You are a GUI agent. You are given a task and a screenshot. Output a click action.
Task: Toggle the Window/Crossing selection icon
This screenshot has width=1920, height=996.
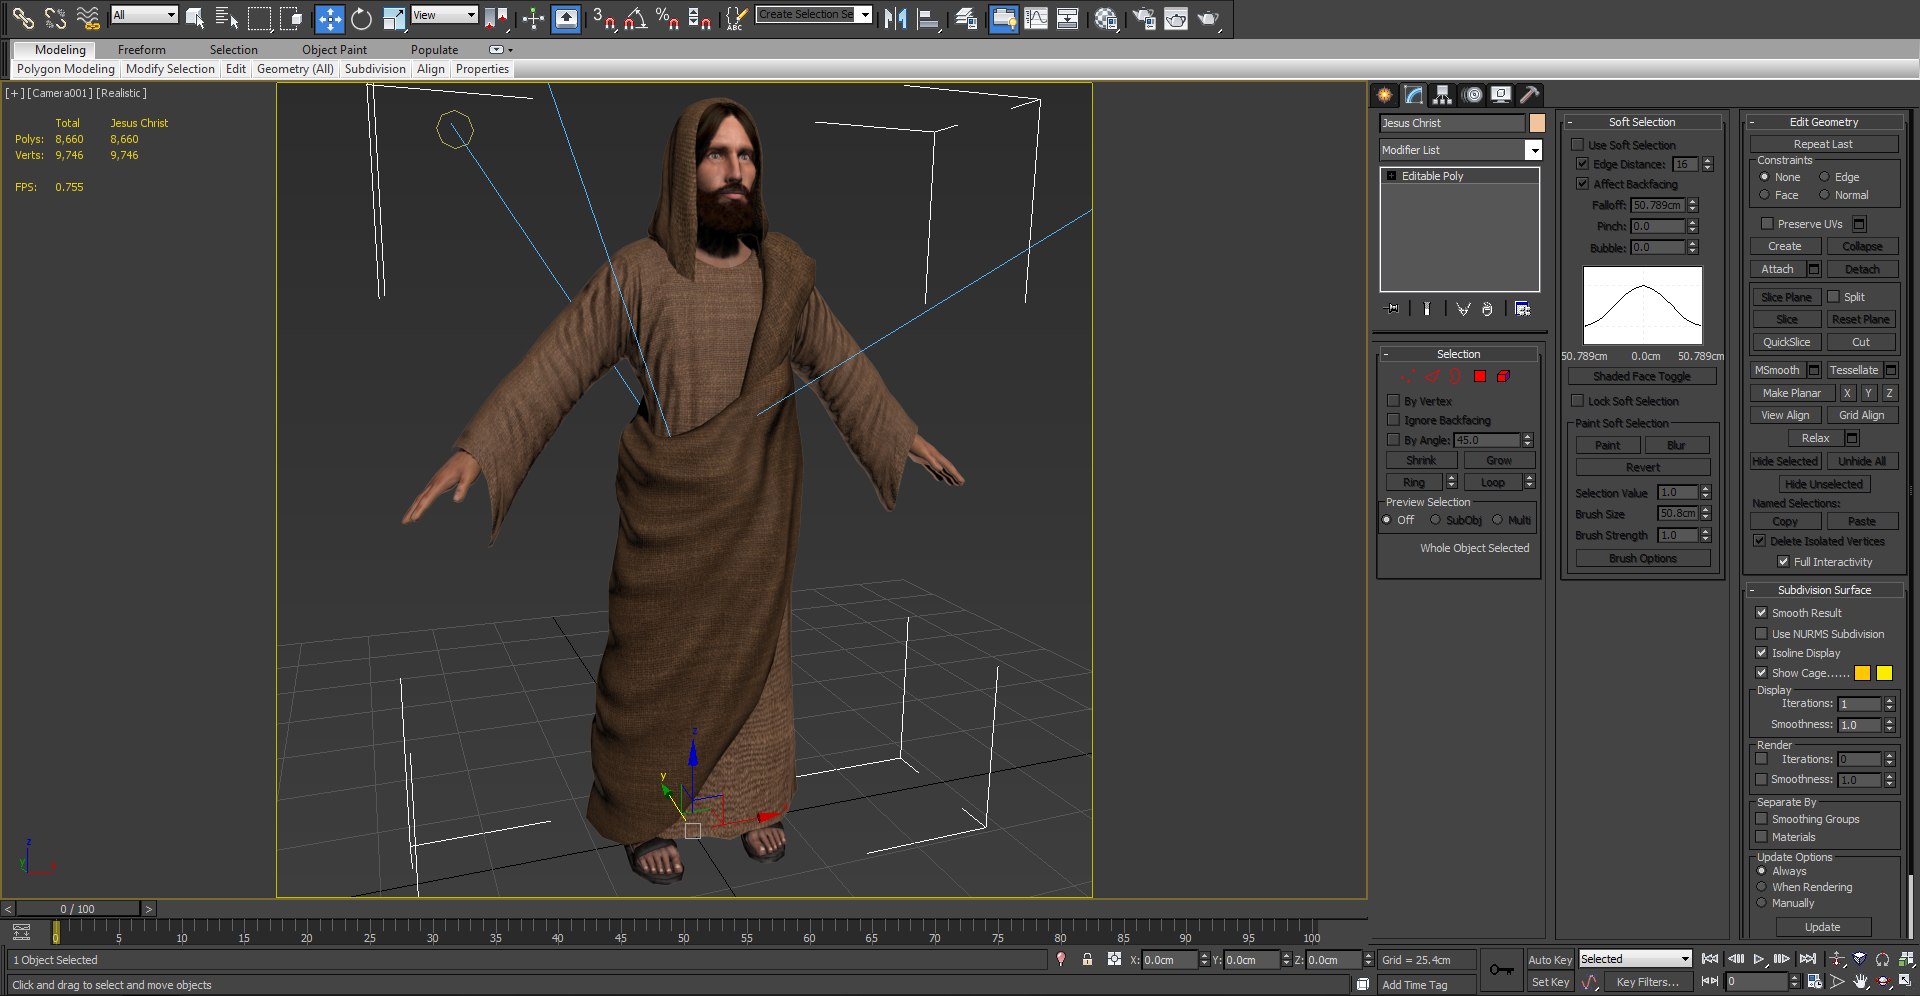[291, 18]
